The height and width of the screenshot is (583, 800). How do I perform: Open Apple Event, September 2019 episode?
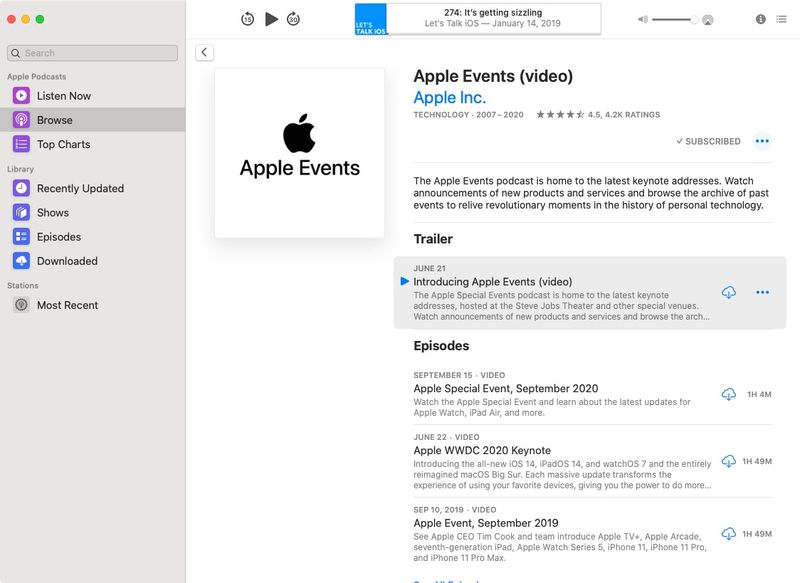(486, 523)
